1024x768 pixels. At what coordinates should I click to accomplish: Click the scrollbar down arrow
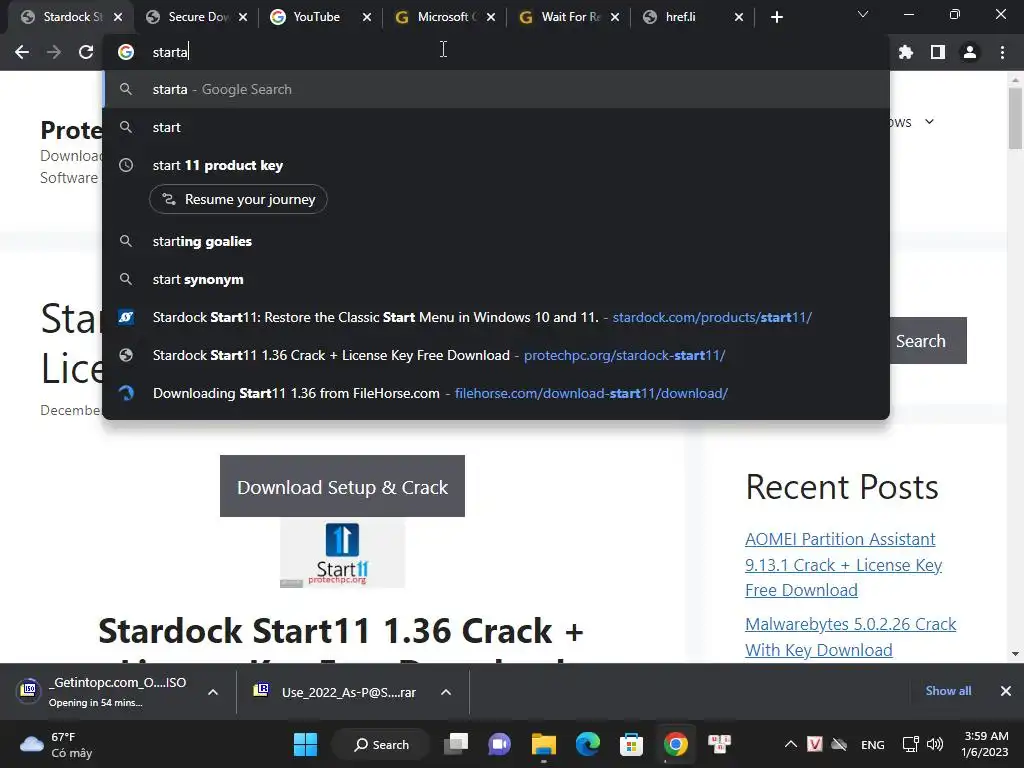coord(1015,654)
